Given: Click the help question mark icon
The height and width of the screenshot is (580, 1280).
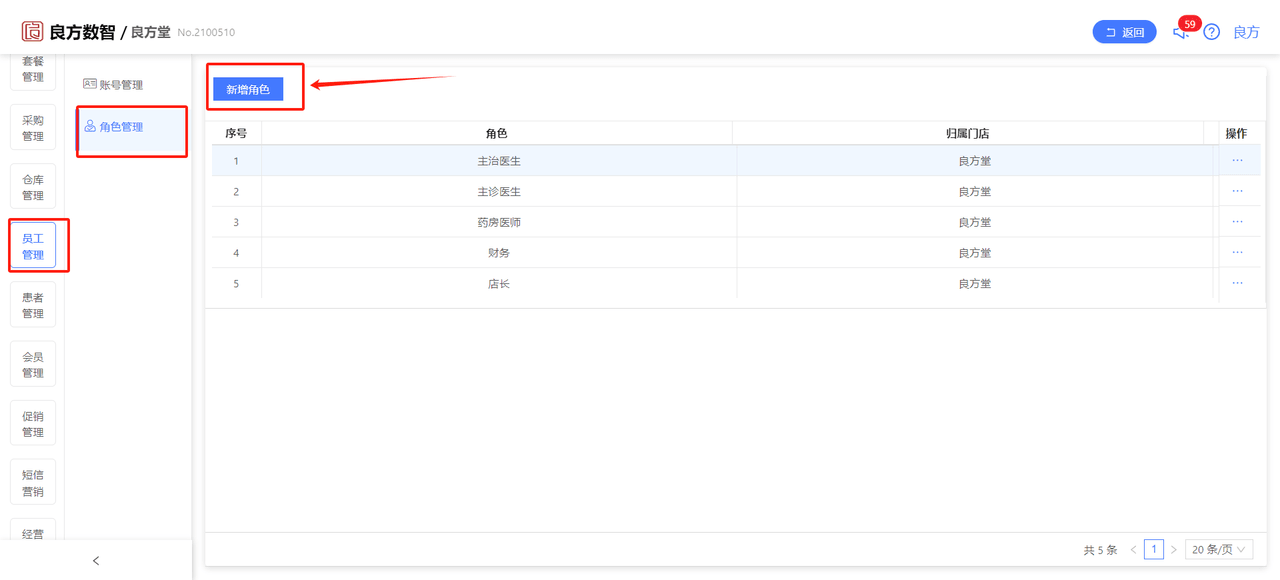Looking at the screenshot, I should tap(1211, 32).
